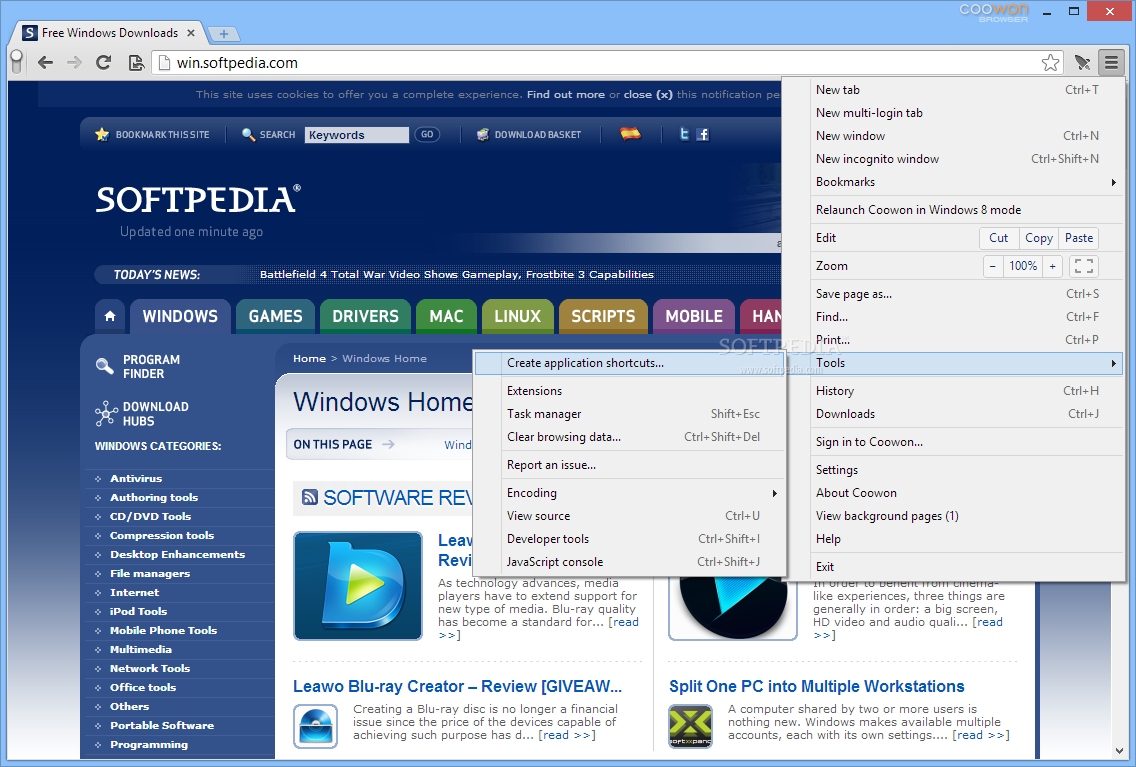Click the browser back arrow
Screen dimensions: 1136x767
(x=46, y=63)
